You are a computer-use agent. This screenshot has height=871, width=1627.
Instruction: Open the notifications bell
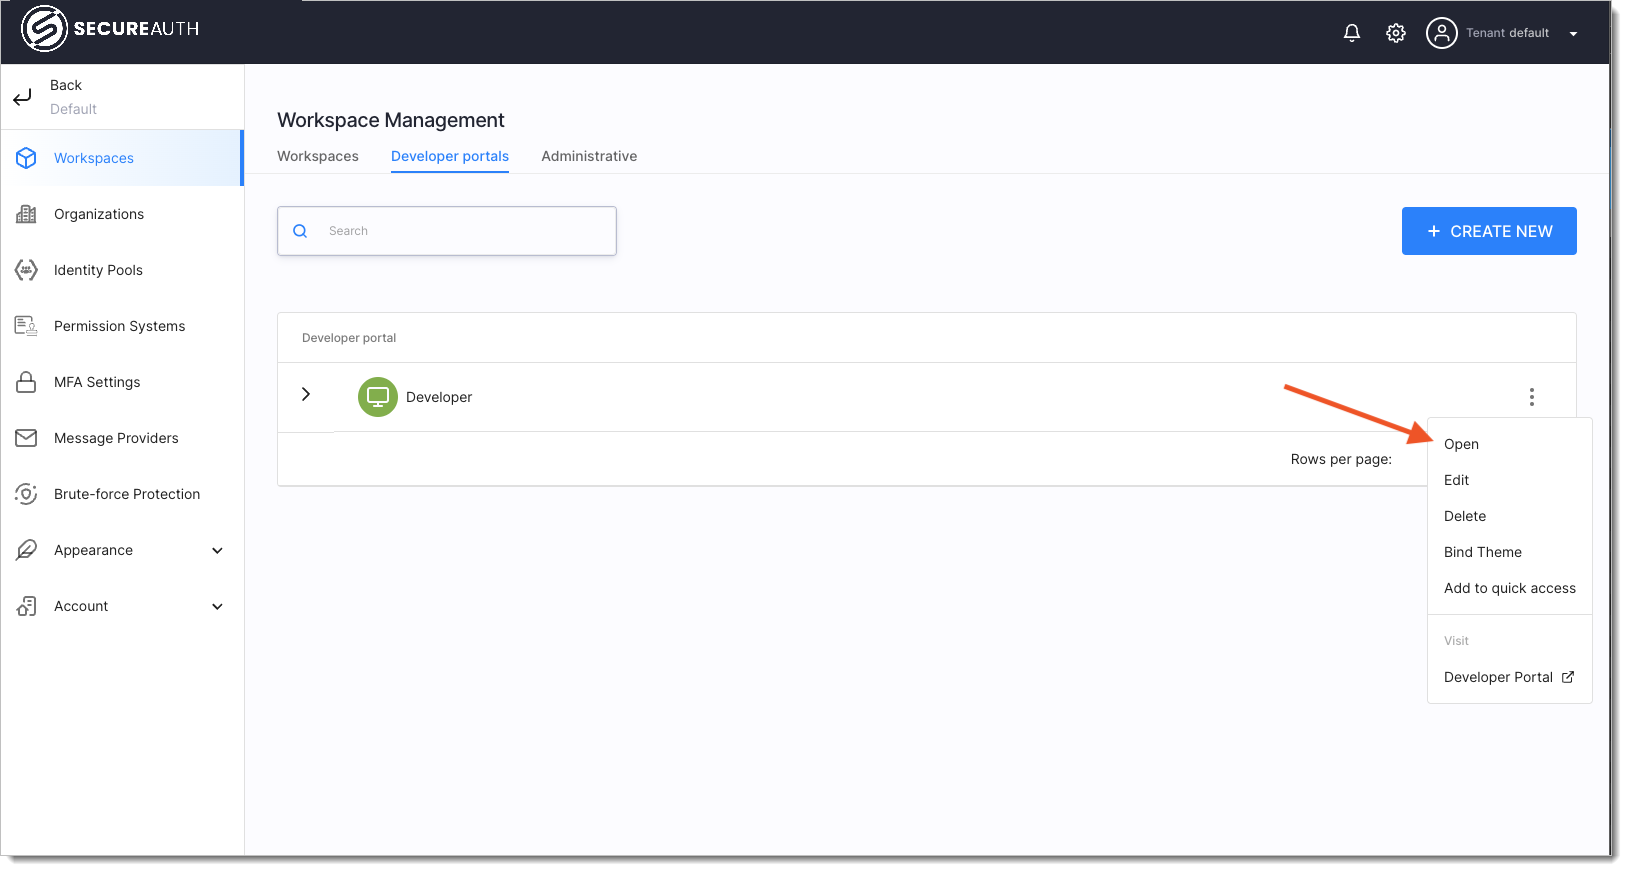click(x=1352, y=33)
